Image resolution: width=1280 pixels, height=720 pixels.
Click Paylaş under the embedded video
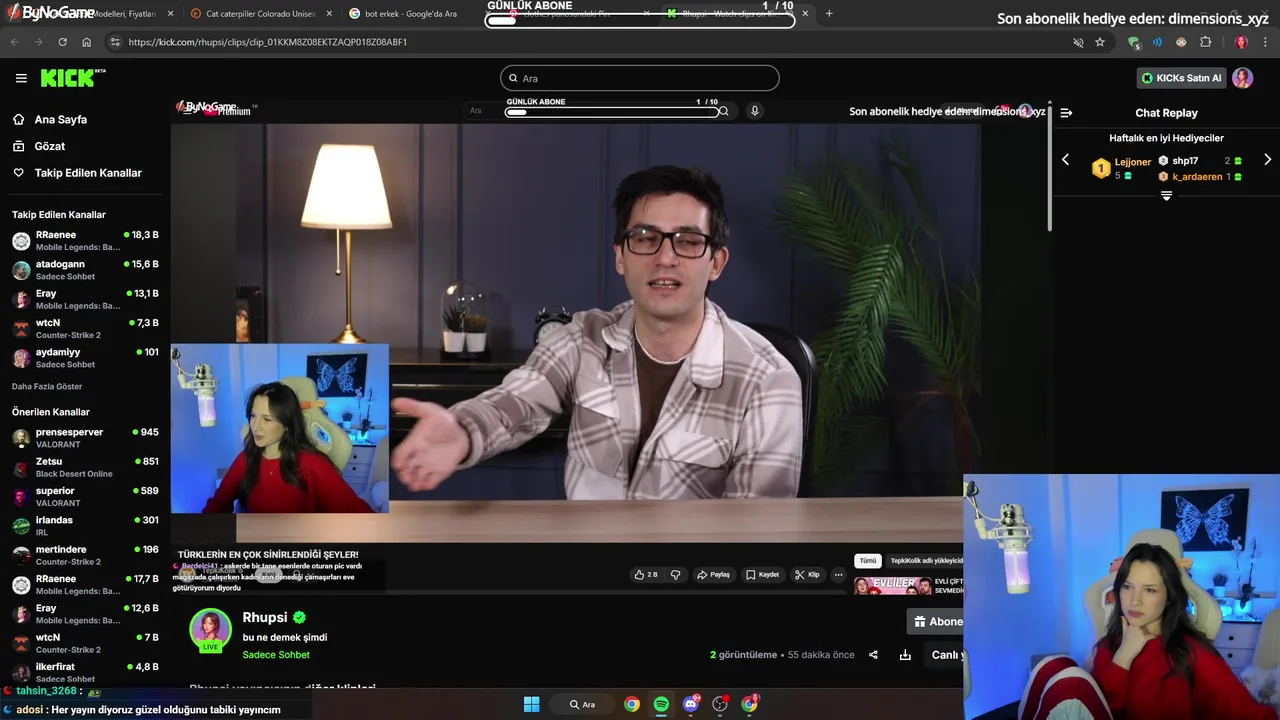(713, 575)
